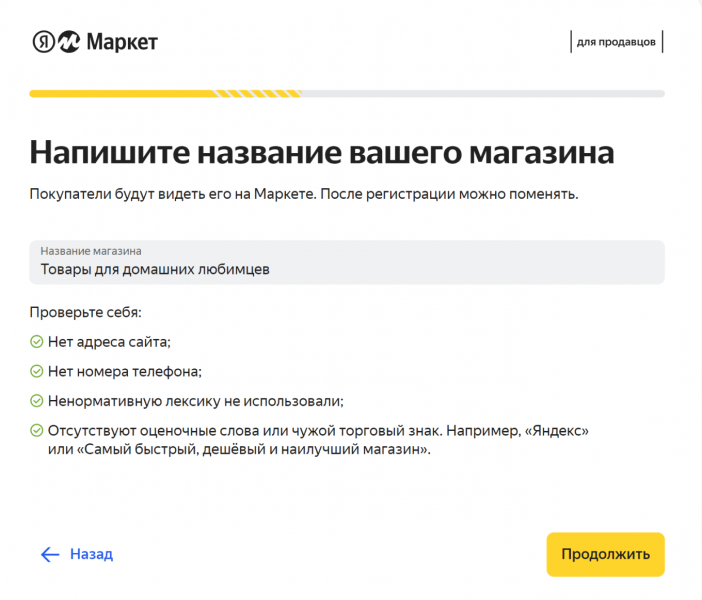Viewport: 702px width, 600px height.
Task: Click the 'Маркет' logo text
Action: click(122, 42)
